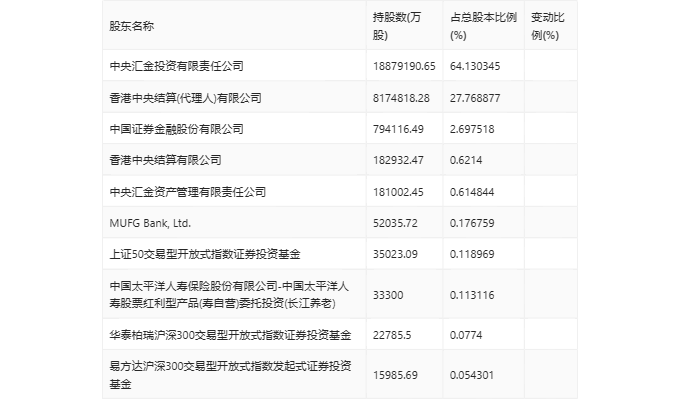Select the percentage 0.0774

coord(466,335)
